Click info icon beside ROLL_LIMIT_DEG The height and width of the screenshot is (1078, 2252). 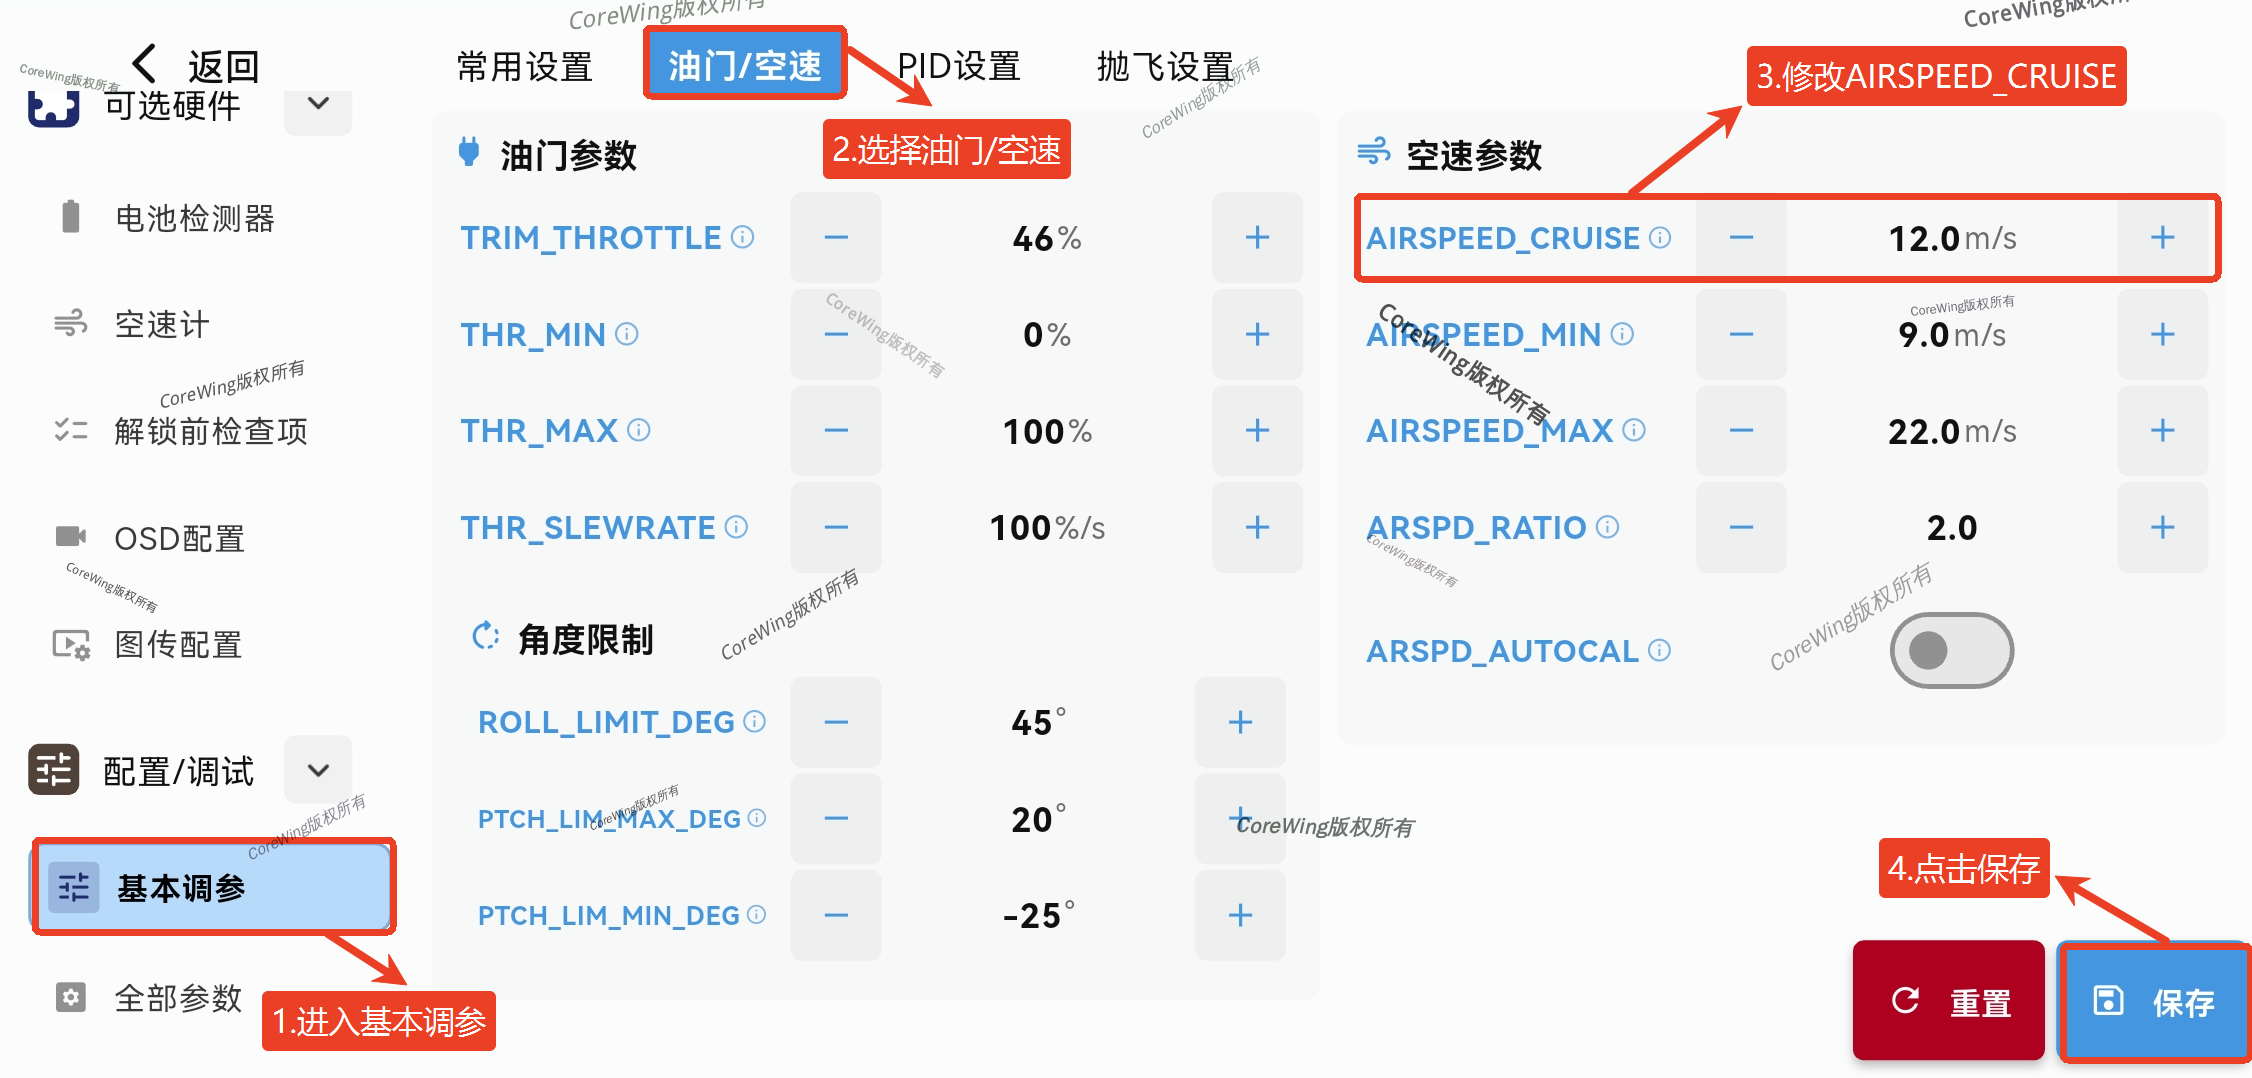click(755, 721)
